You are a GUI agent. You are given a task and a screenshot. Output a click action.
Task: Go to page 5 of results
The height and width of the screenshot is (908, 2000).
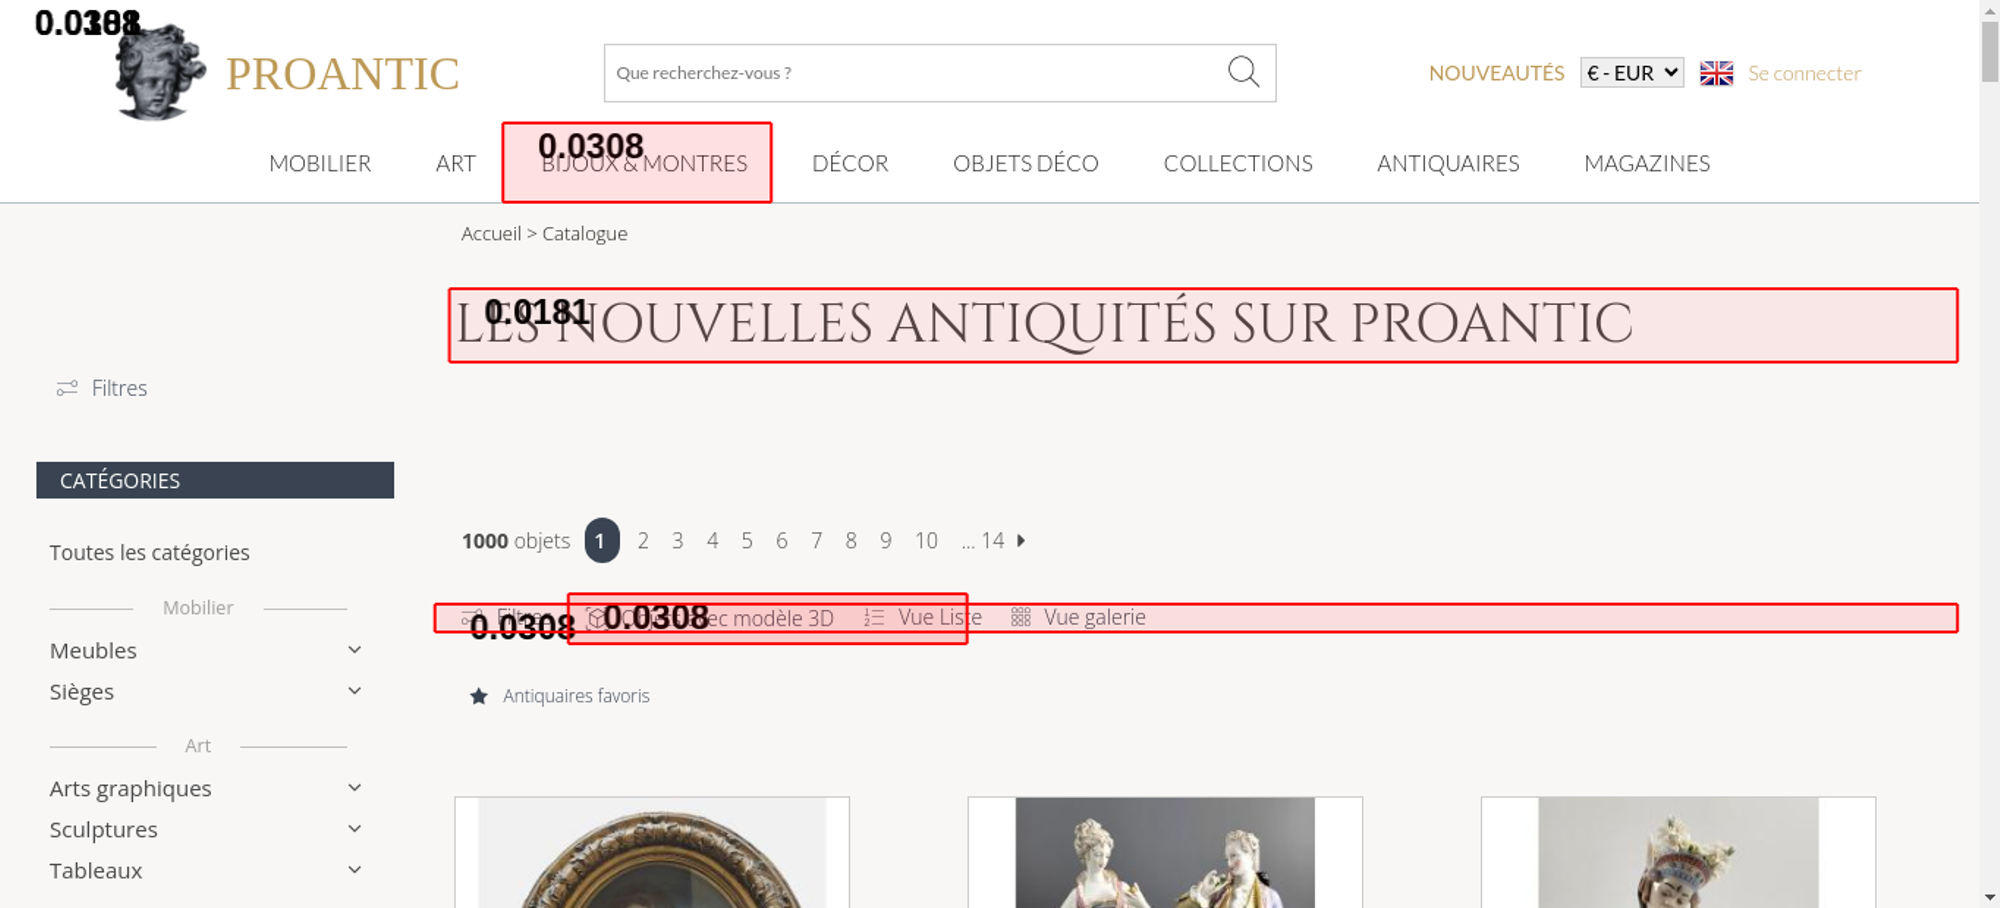pyautogui.click(x=747, y=541)
